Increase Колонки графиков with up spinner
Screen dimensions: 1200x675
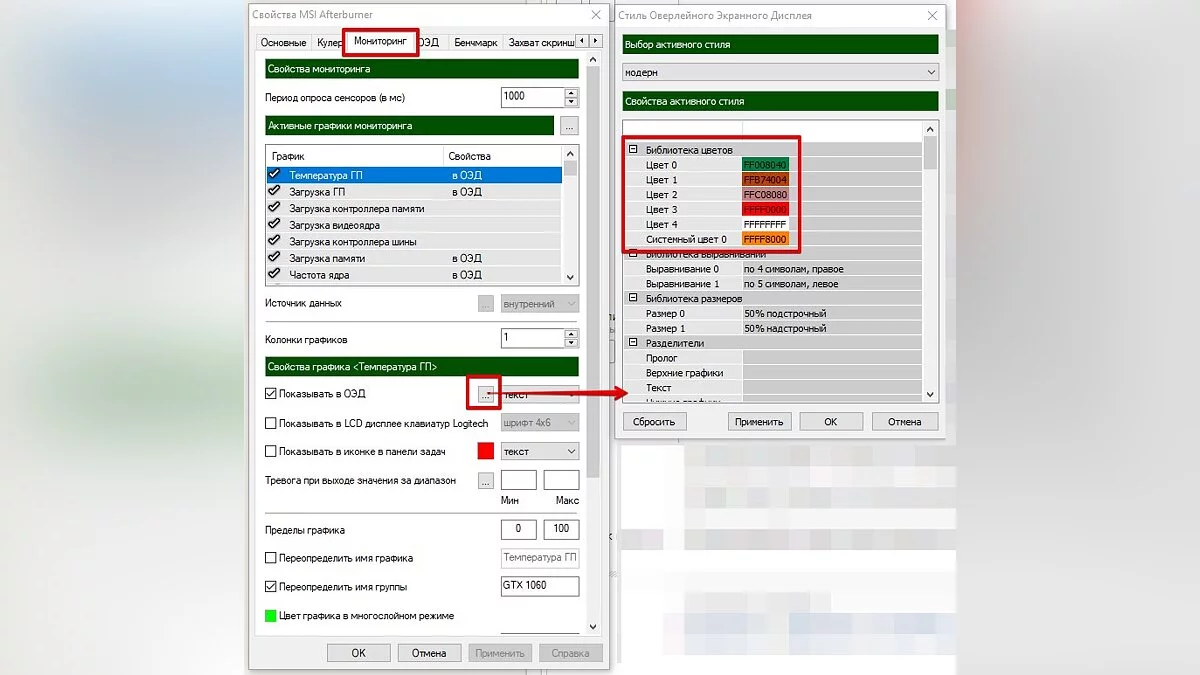click(572, 333)
